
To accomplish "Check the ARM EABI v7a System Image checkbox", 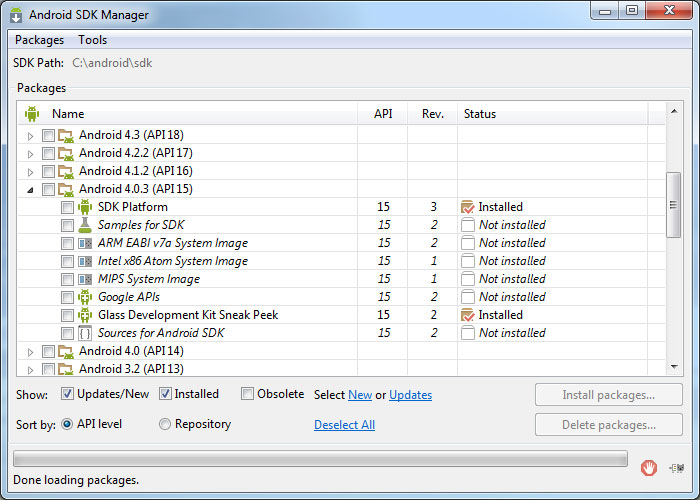I will (67, 243).
